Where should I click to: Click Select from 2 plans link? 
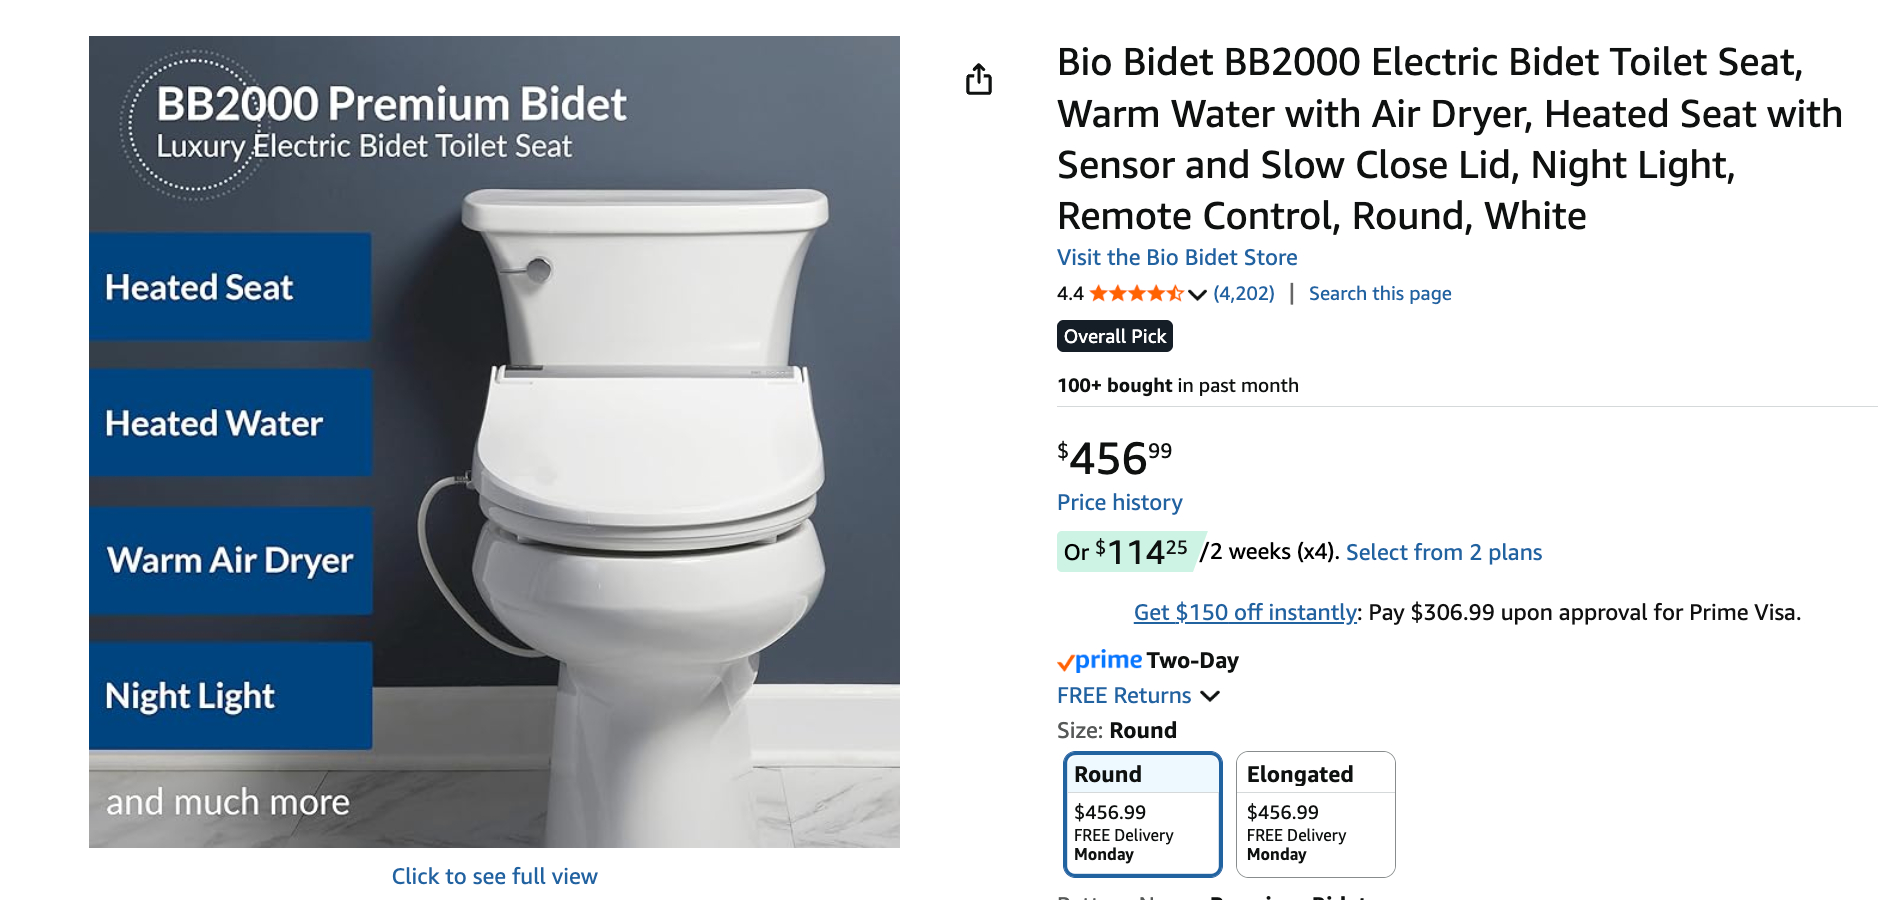click(x=1443, y=553)
